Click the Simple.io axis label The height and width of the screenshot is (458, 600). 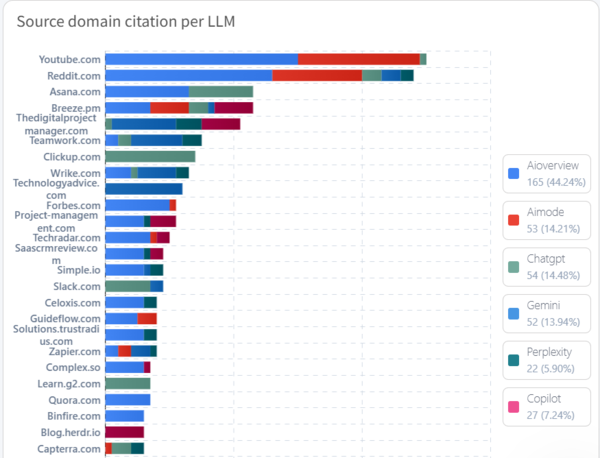[x=79, y=270]
